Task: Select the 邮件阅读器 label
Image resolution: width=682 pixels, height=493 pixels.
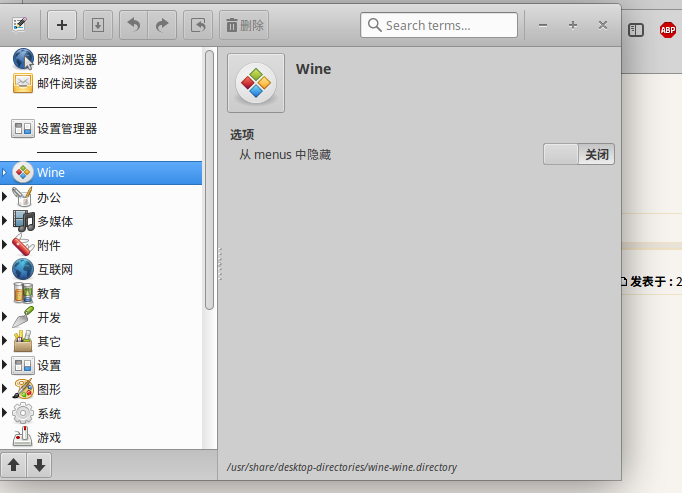Action: [67, 83]
